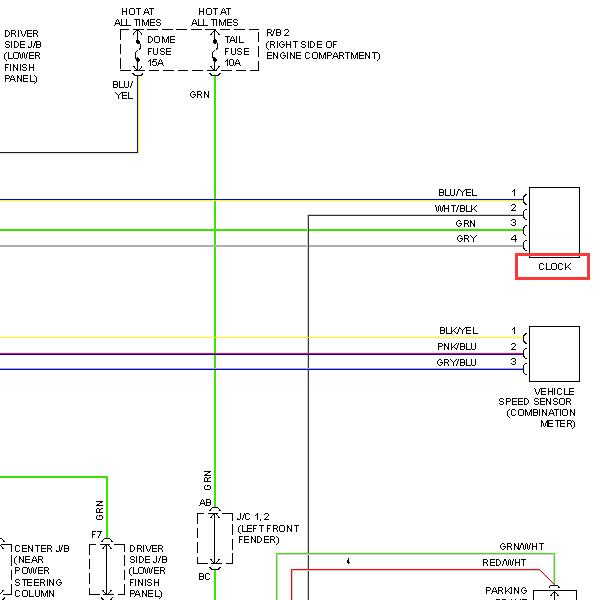Image resolution: width=596 pixels, height=600 pixels.
Task: Click the RED/WHT wire label
Action: coord(504,562)
